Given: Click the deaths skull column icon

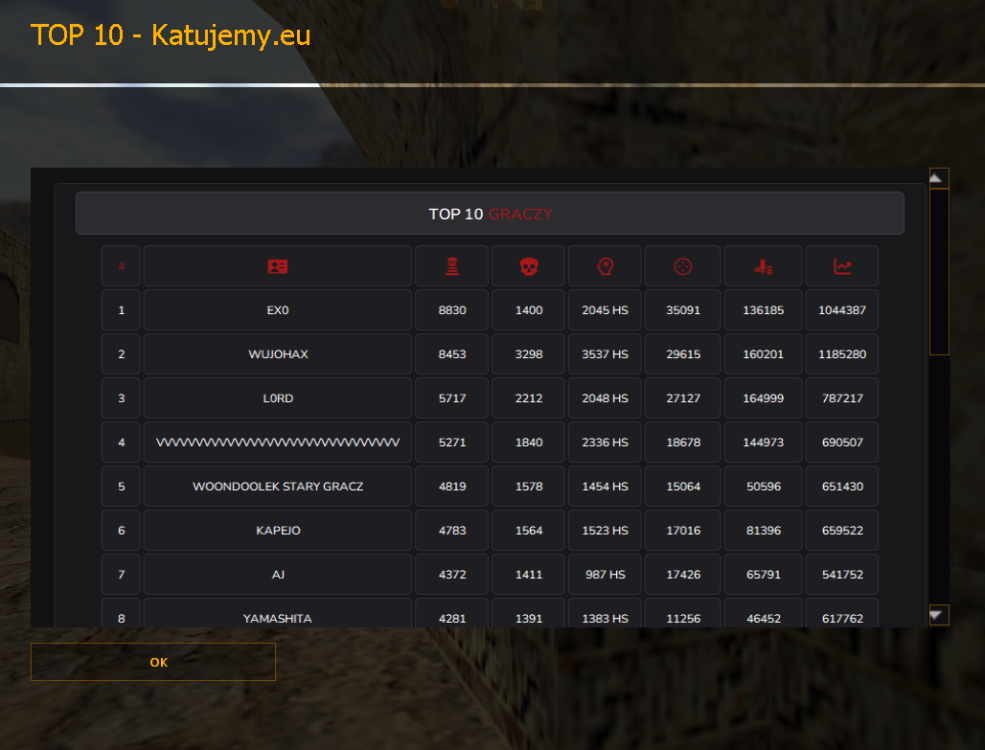Looking at the screenshot, I should pos(529,266).
